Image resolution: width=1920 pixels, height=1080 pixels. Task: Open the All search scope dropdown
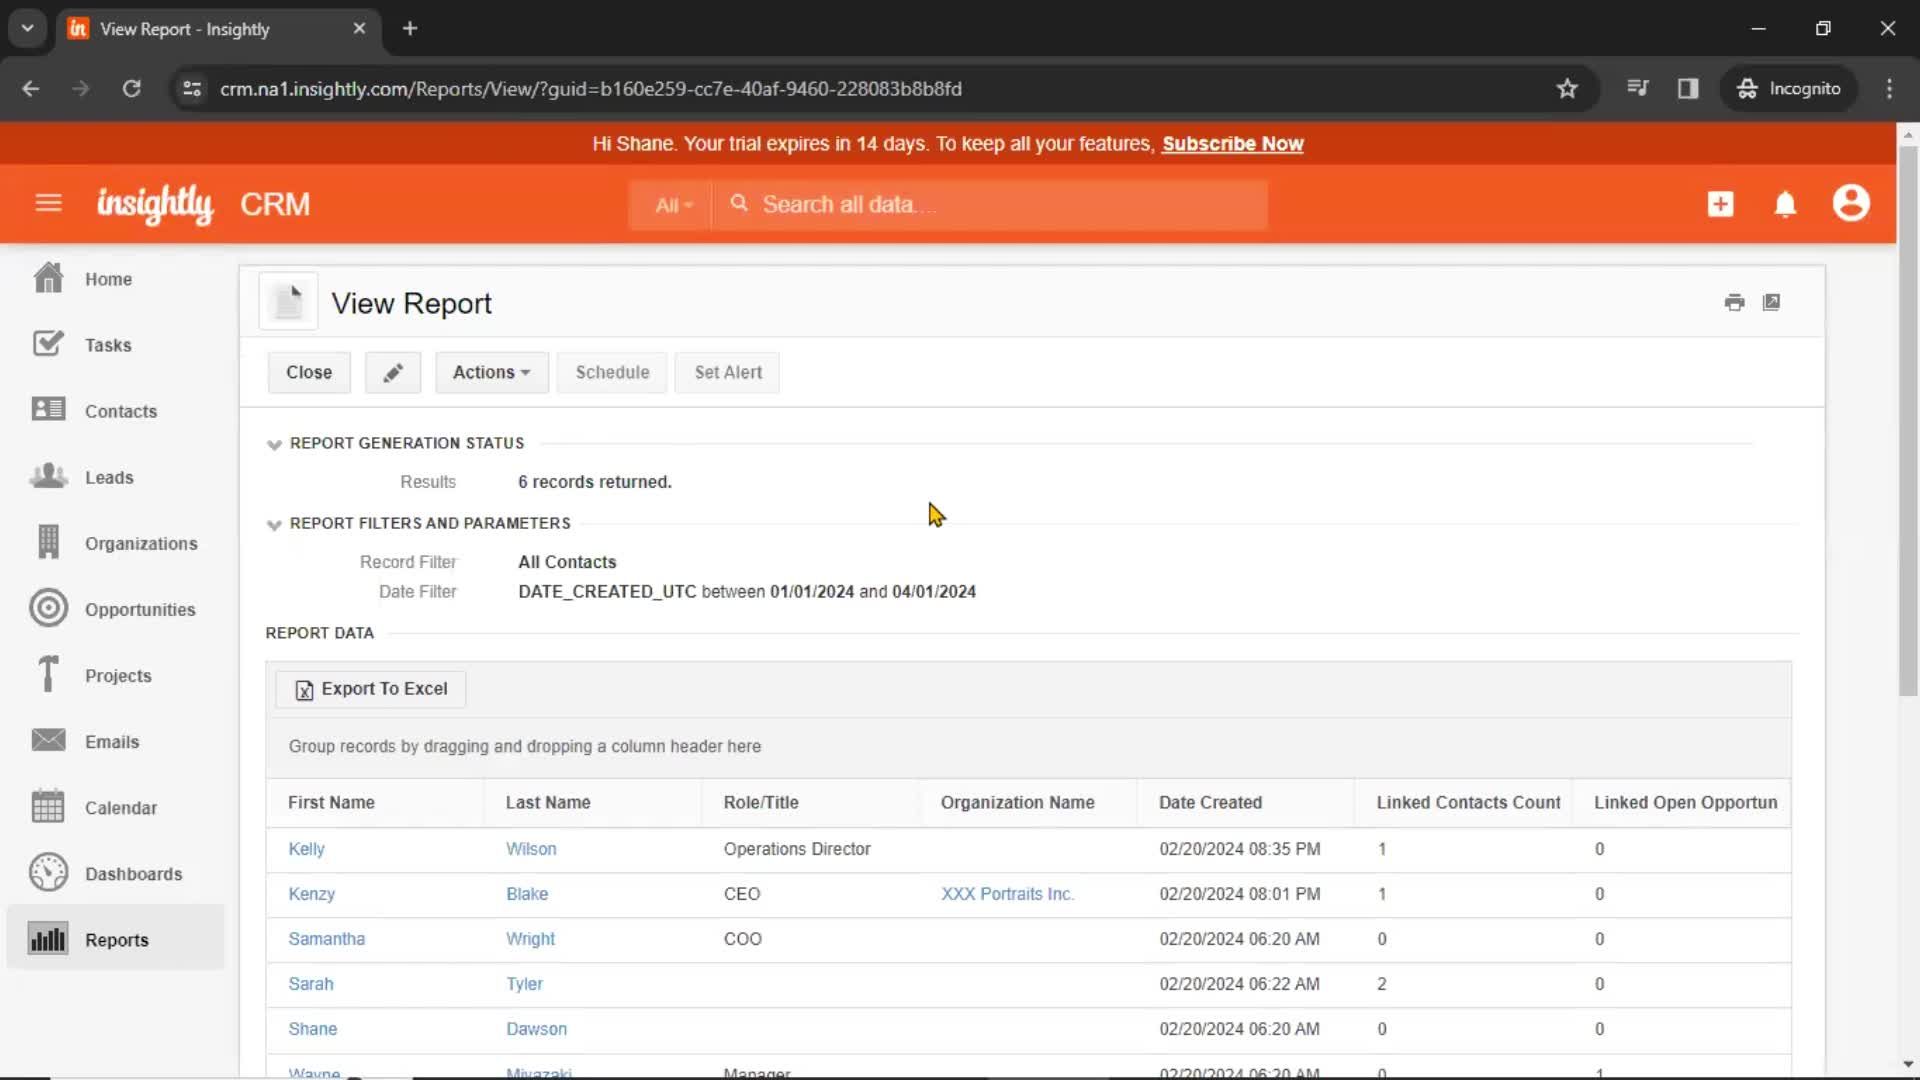[x=672, y=205]
